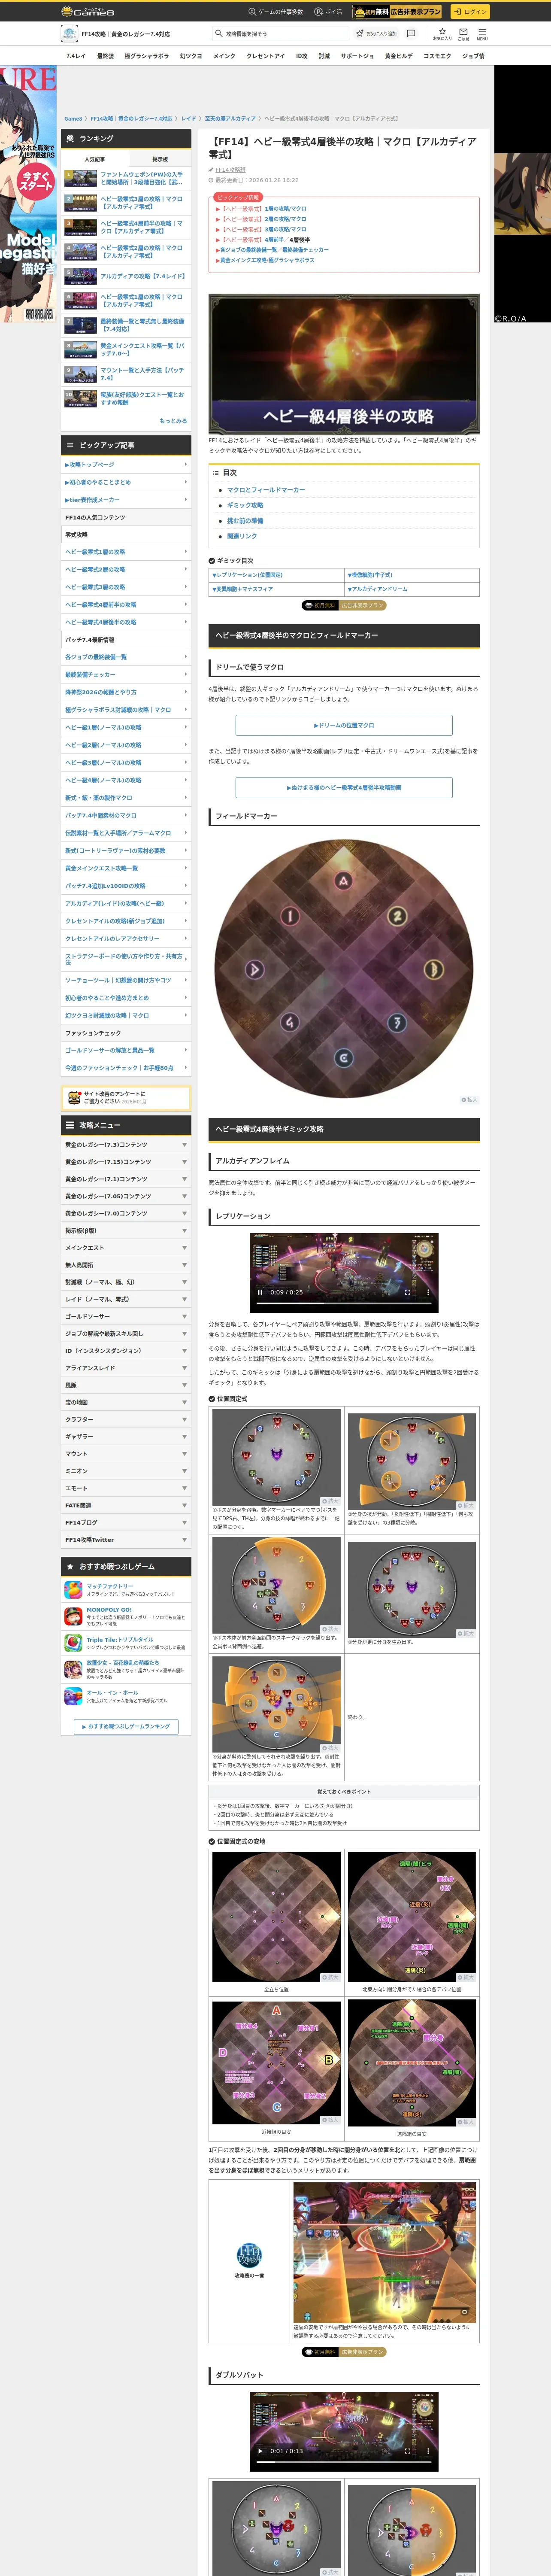
Task: Expand レイド (ノーマル、零式) section
Action: [126, 1299]
